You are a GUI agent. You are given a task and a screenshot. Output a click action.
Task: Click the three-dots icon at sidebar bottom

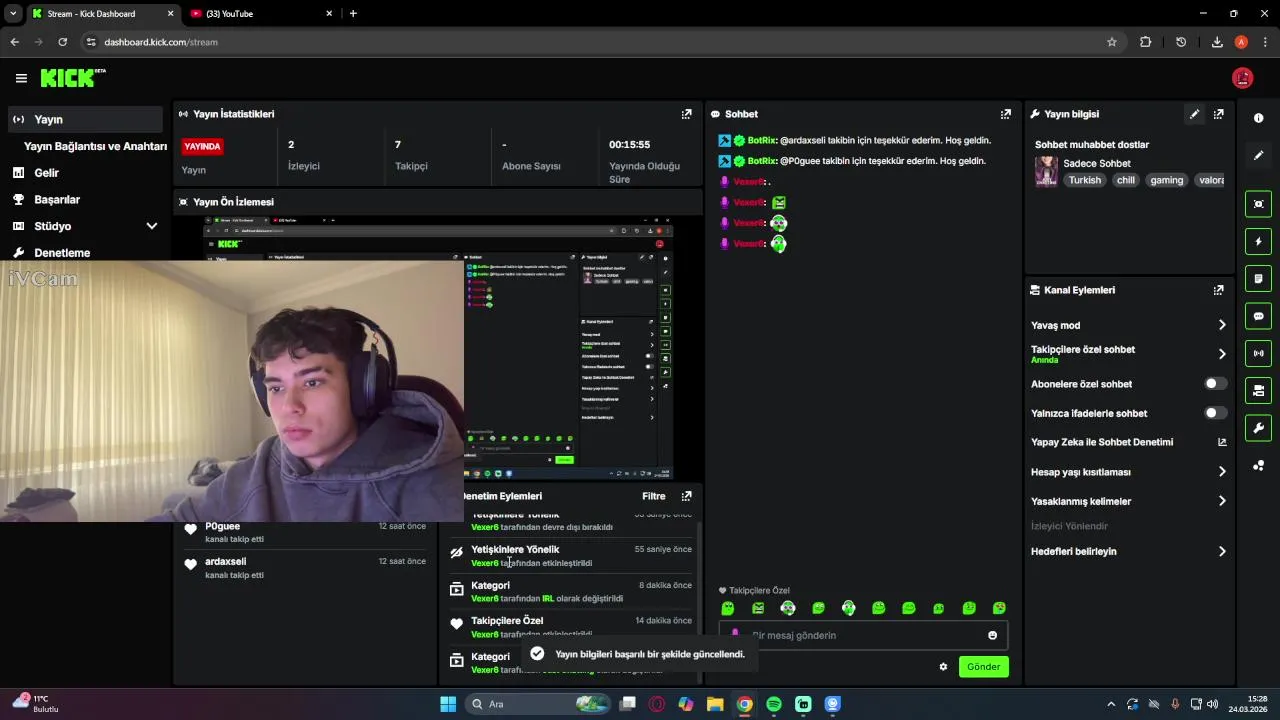tap(1258, 466)
